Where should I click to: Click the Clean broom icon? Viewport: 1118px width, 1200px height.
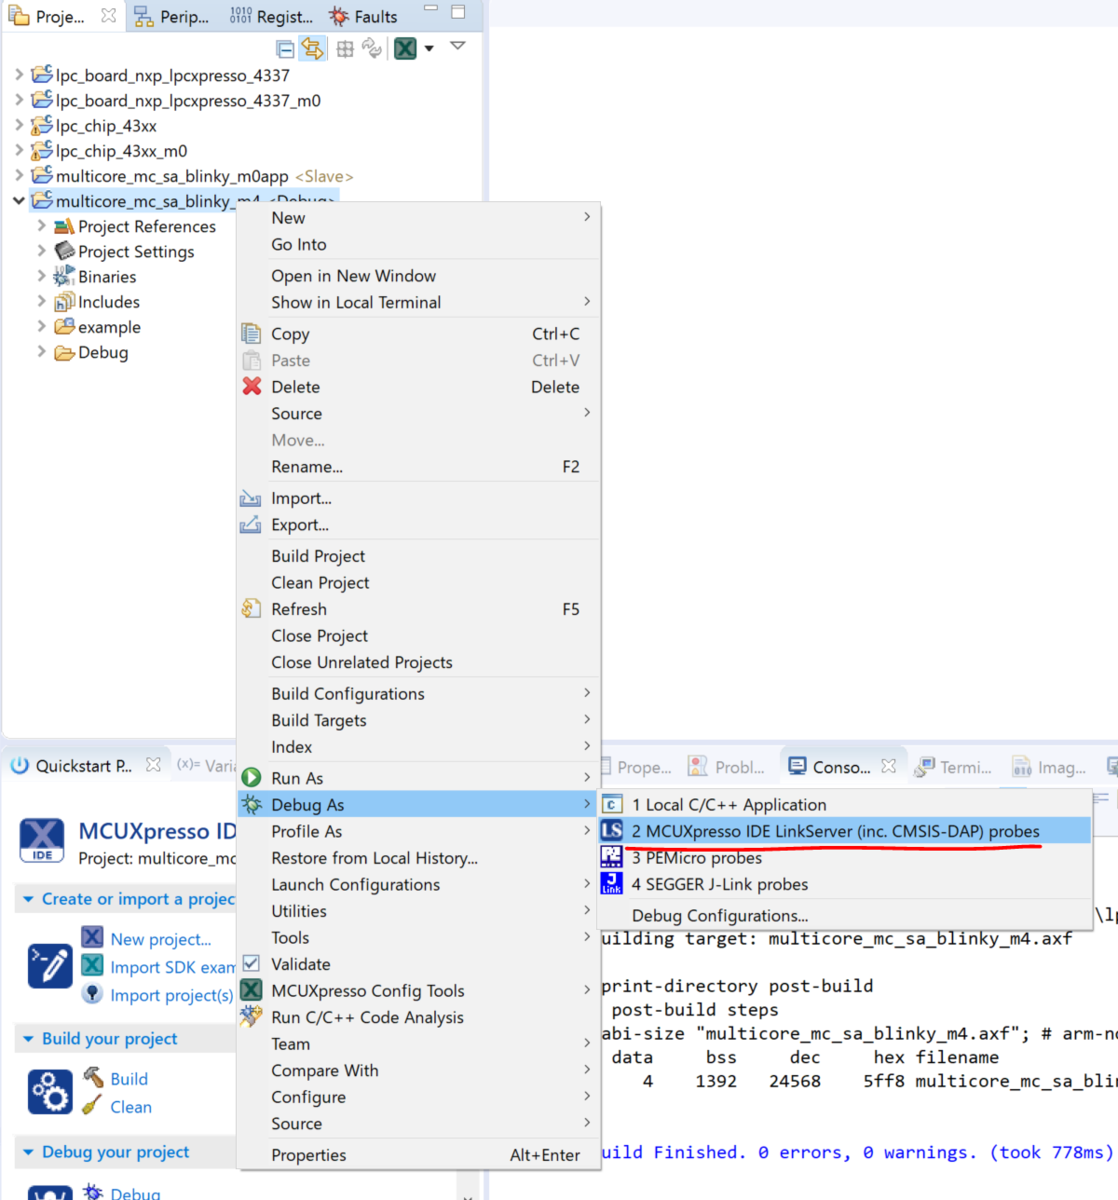tap(92, 1106)
